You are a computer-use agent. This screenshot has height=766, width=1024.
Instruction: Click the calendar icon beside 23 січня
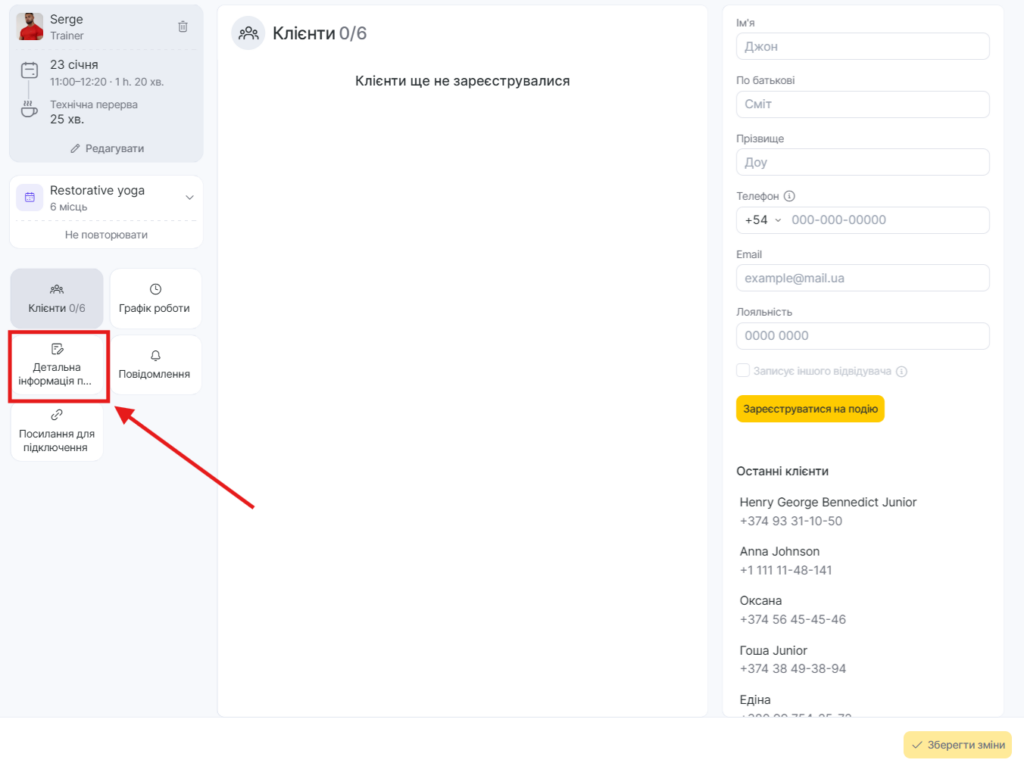[30, 70]
